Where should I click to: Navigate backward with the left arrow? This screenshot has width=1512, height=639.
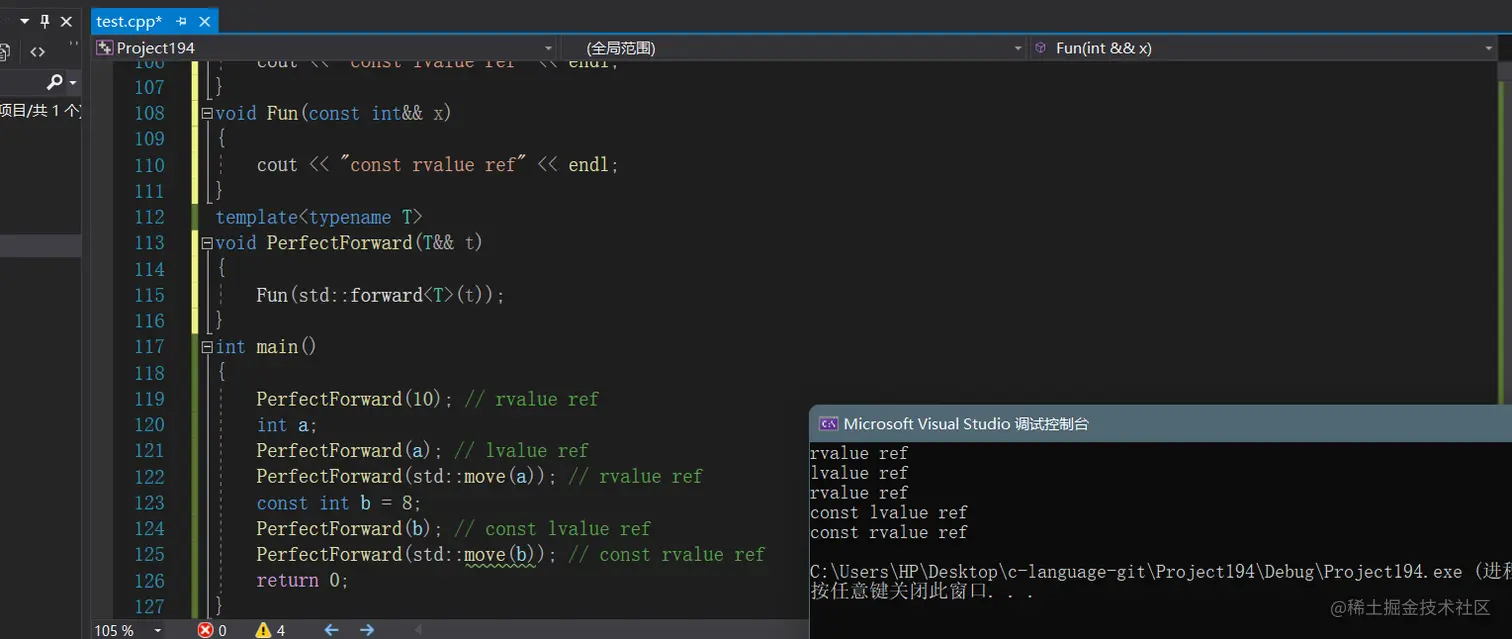(332, 630)
